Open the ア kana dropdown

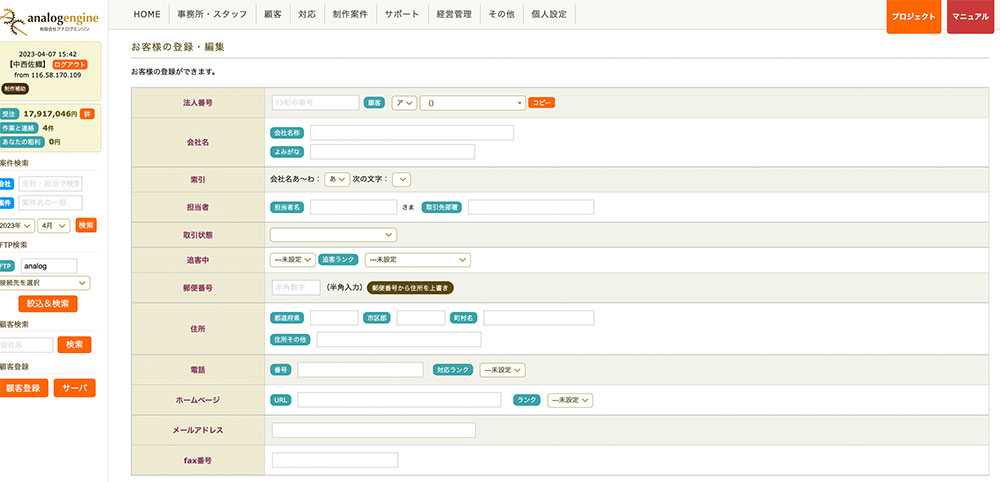click(x=404, y=103)
